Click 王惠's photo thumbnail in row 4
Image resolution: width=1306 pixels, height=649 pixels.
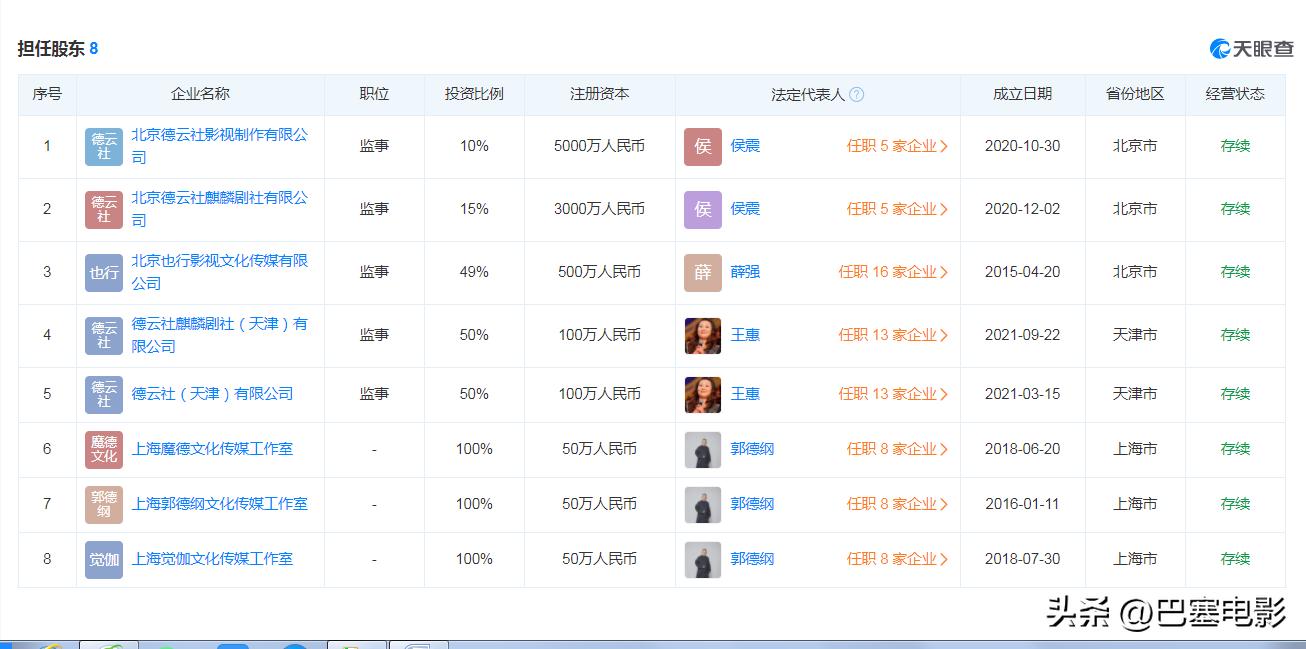pos(702,335)
